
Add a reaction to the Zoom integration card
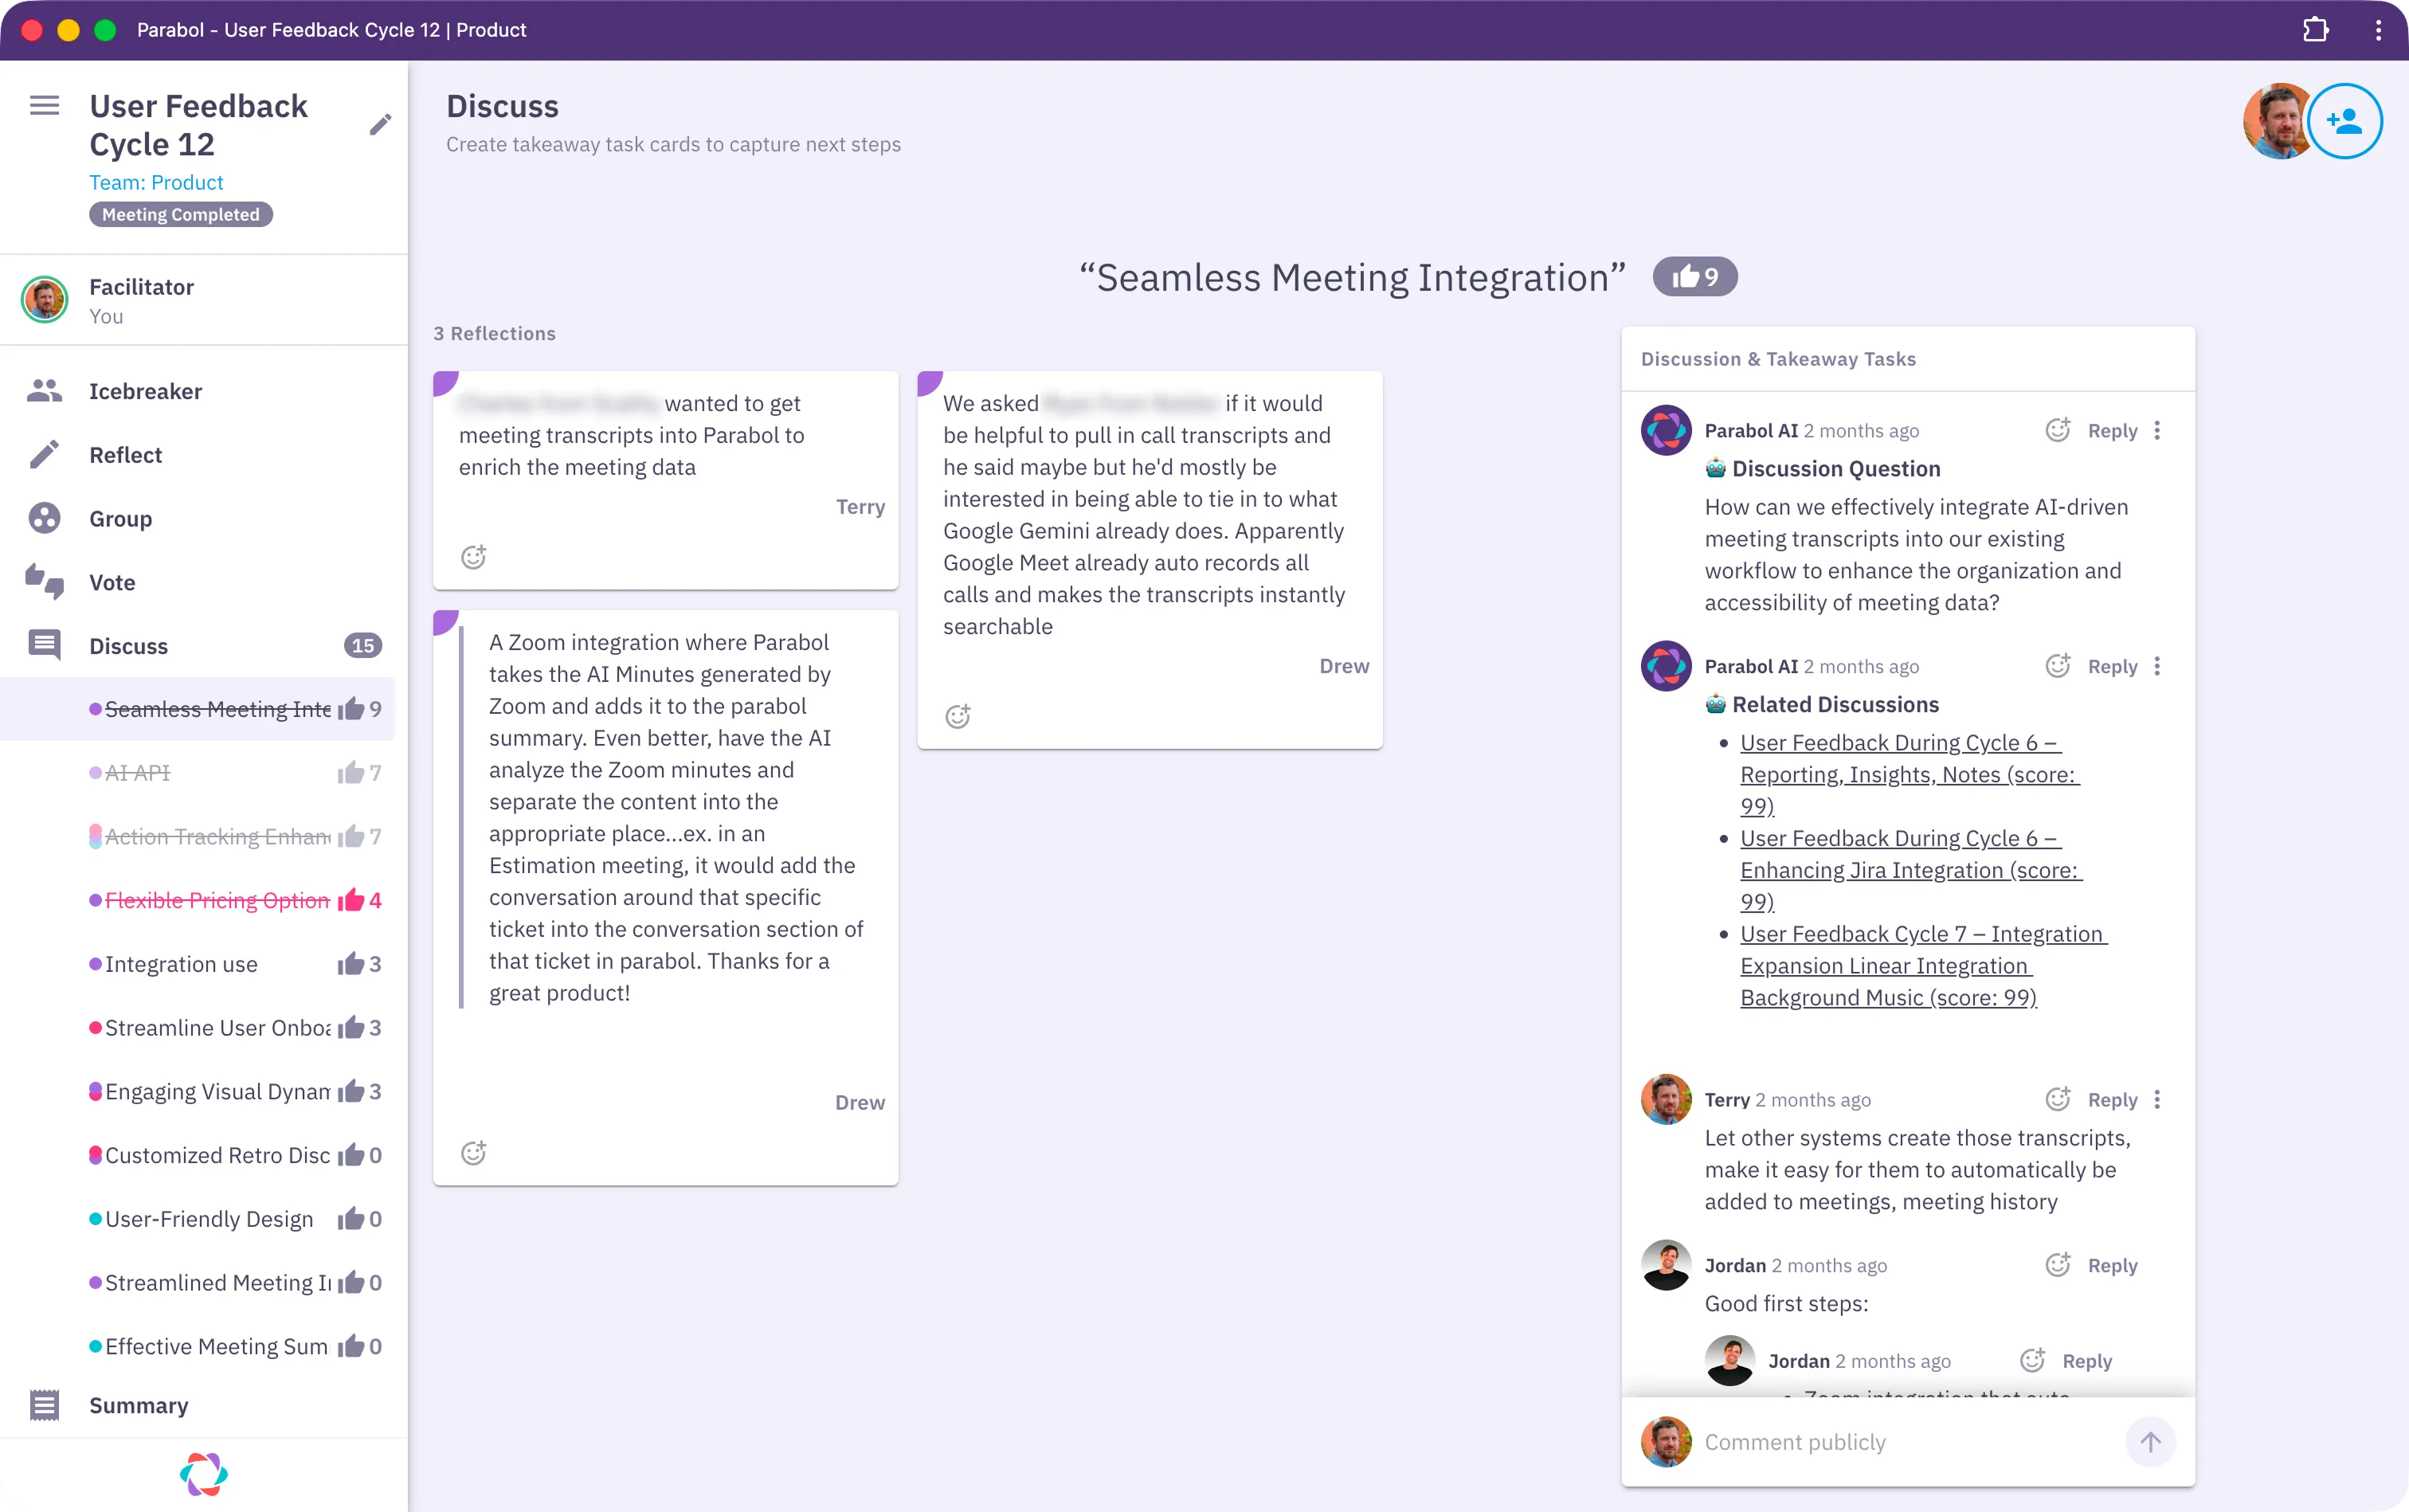click(474, 1153)
